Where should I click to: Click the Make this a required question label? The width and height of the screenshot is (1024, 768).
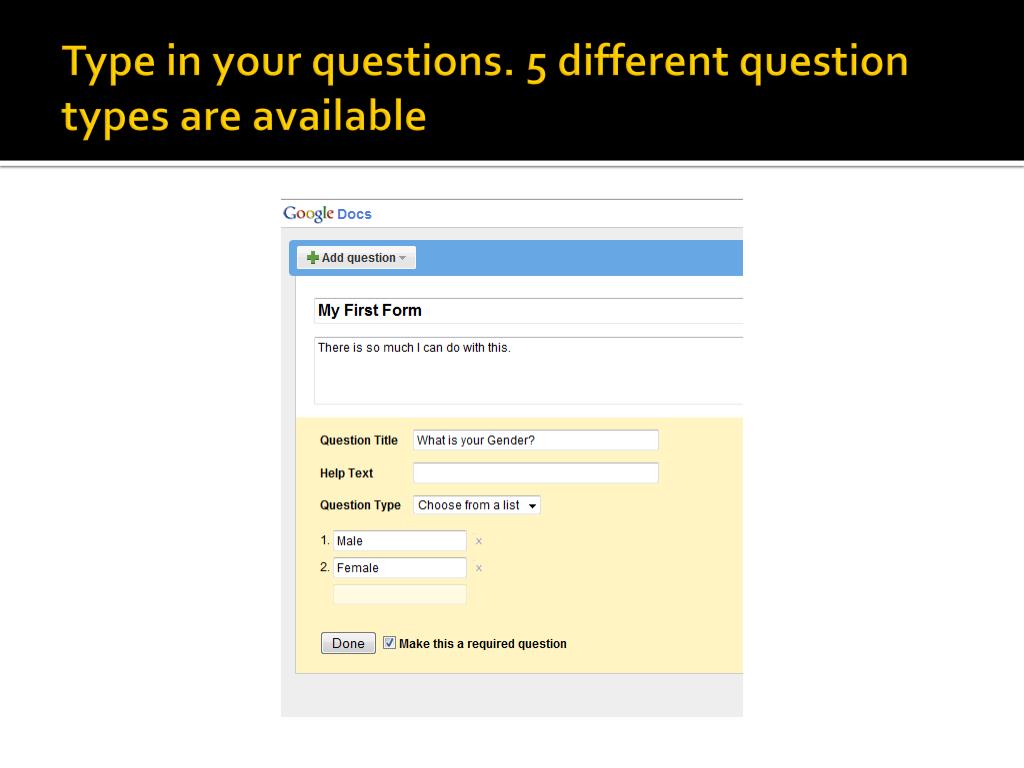tap(483, 643)
